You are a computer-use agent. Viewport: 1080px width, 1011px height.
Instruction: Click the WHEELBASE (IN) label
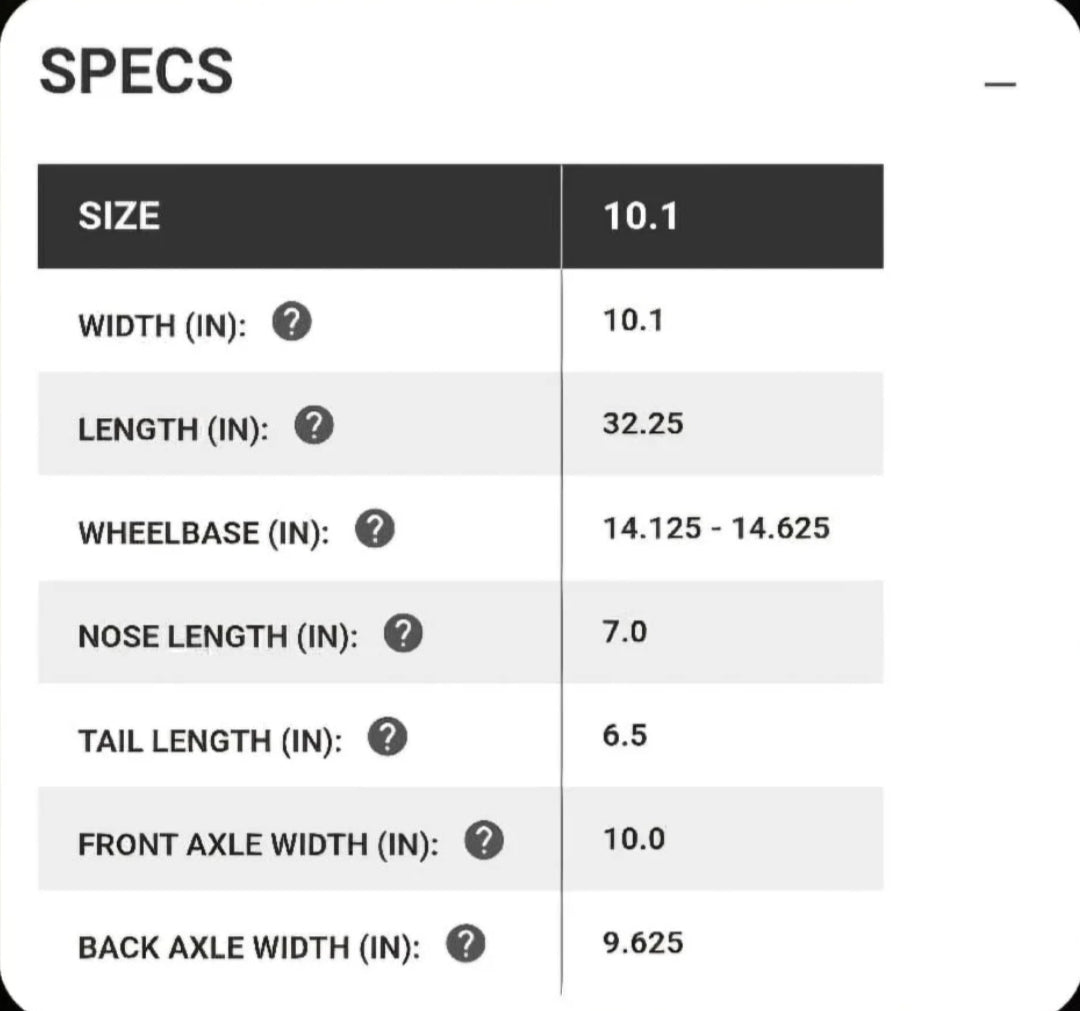pyautogui.click(x=204, y=533)
